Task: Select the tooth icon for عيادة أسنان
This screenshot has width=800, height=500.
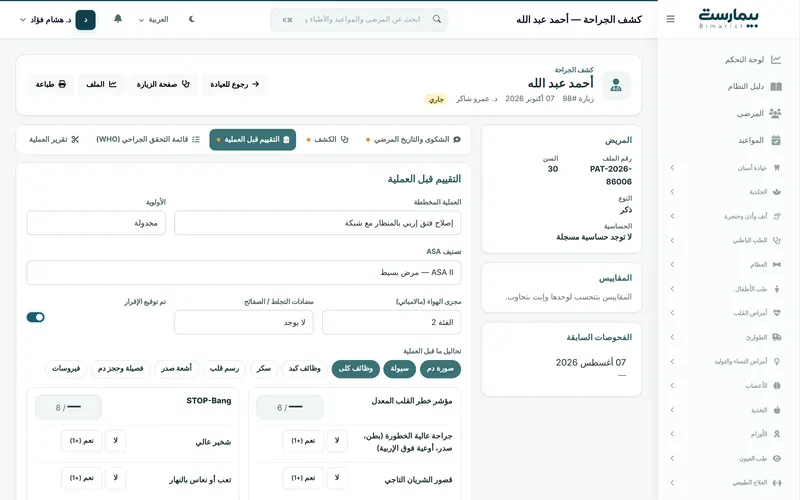Action: pos(777,167)
